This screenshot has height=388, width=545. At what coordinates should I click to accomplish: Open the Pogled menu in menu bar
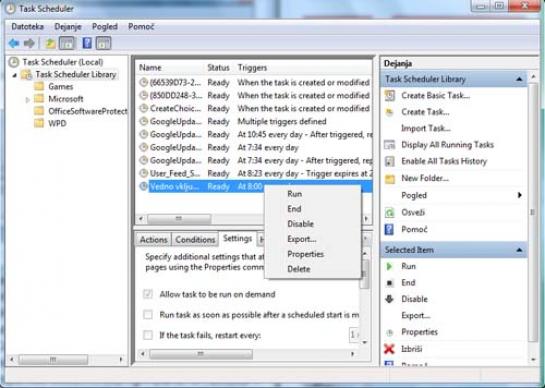pos(105,27)
